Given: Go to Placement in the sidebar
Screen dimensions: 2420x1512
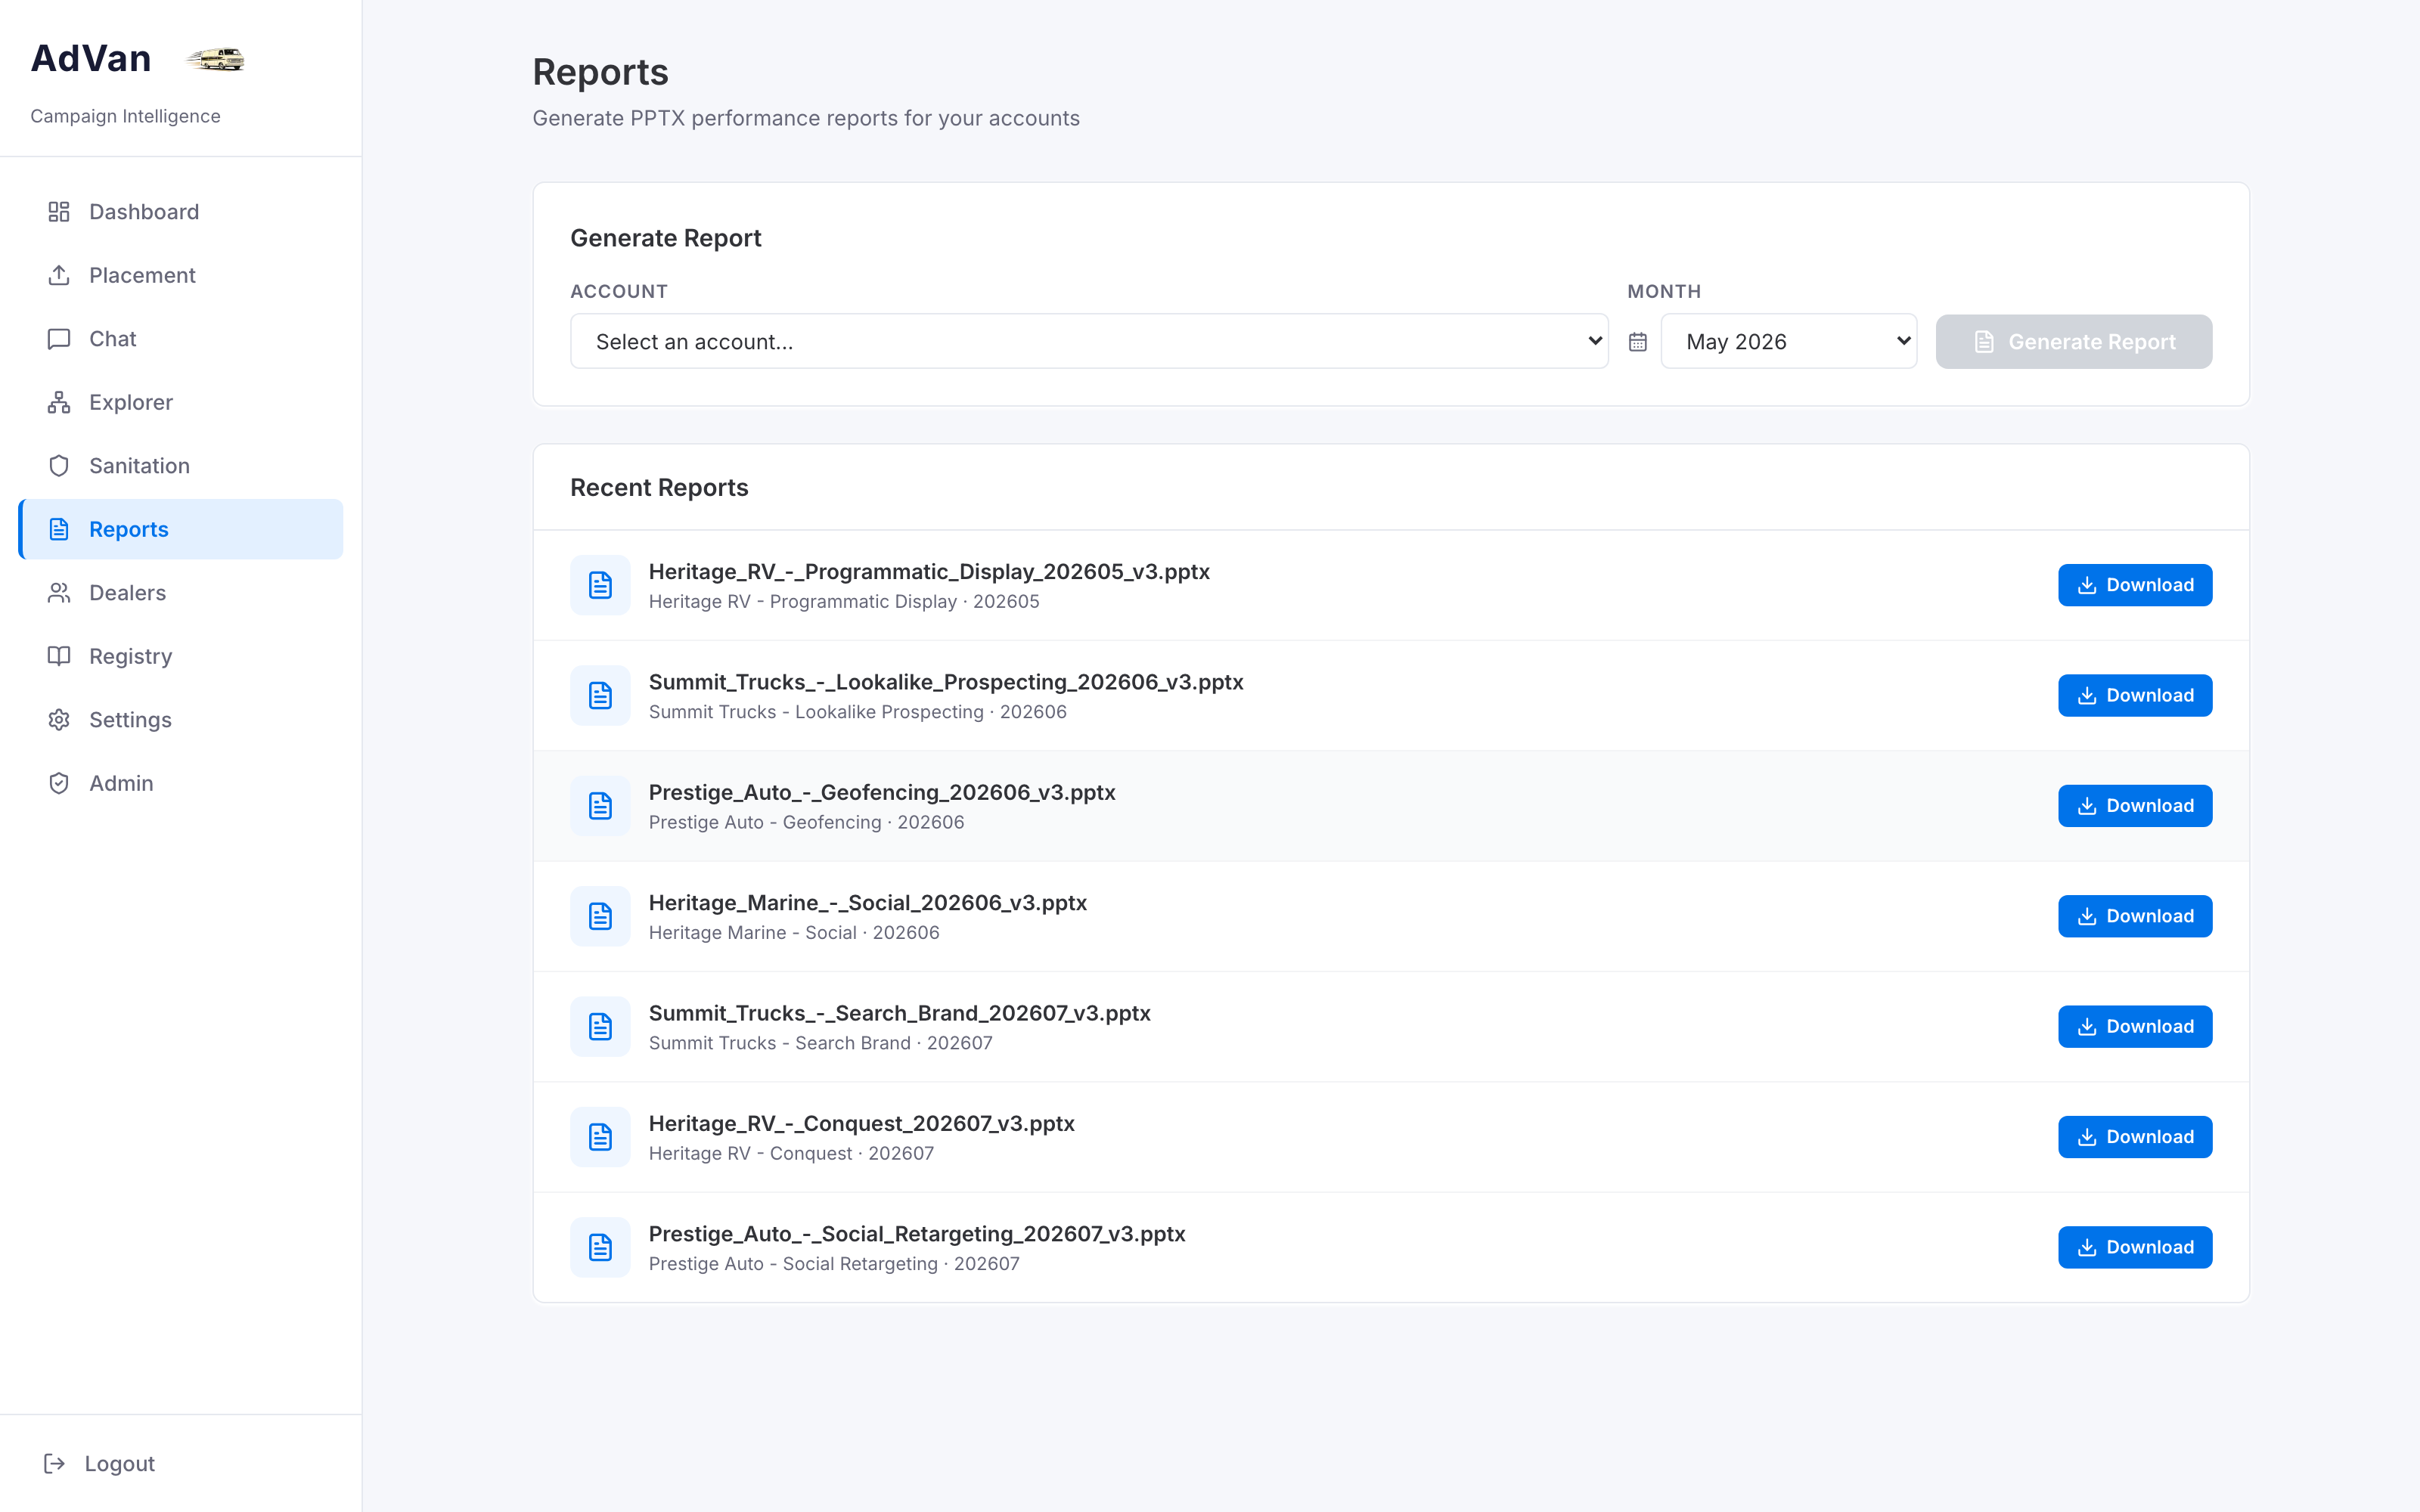Looking at the screenshot, I should [181, 275].
